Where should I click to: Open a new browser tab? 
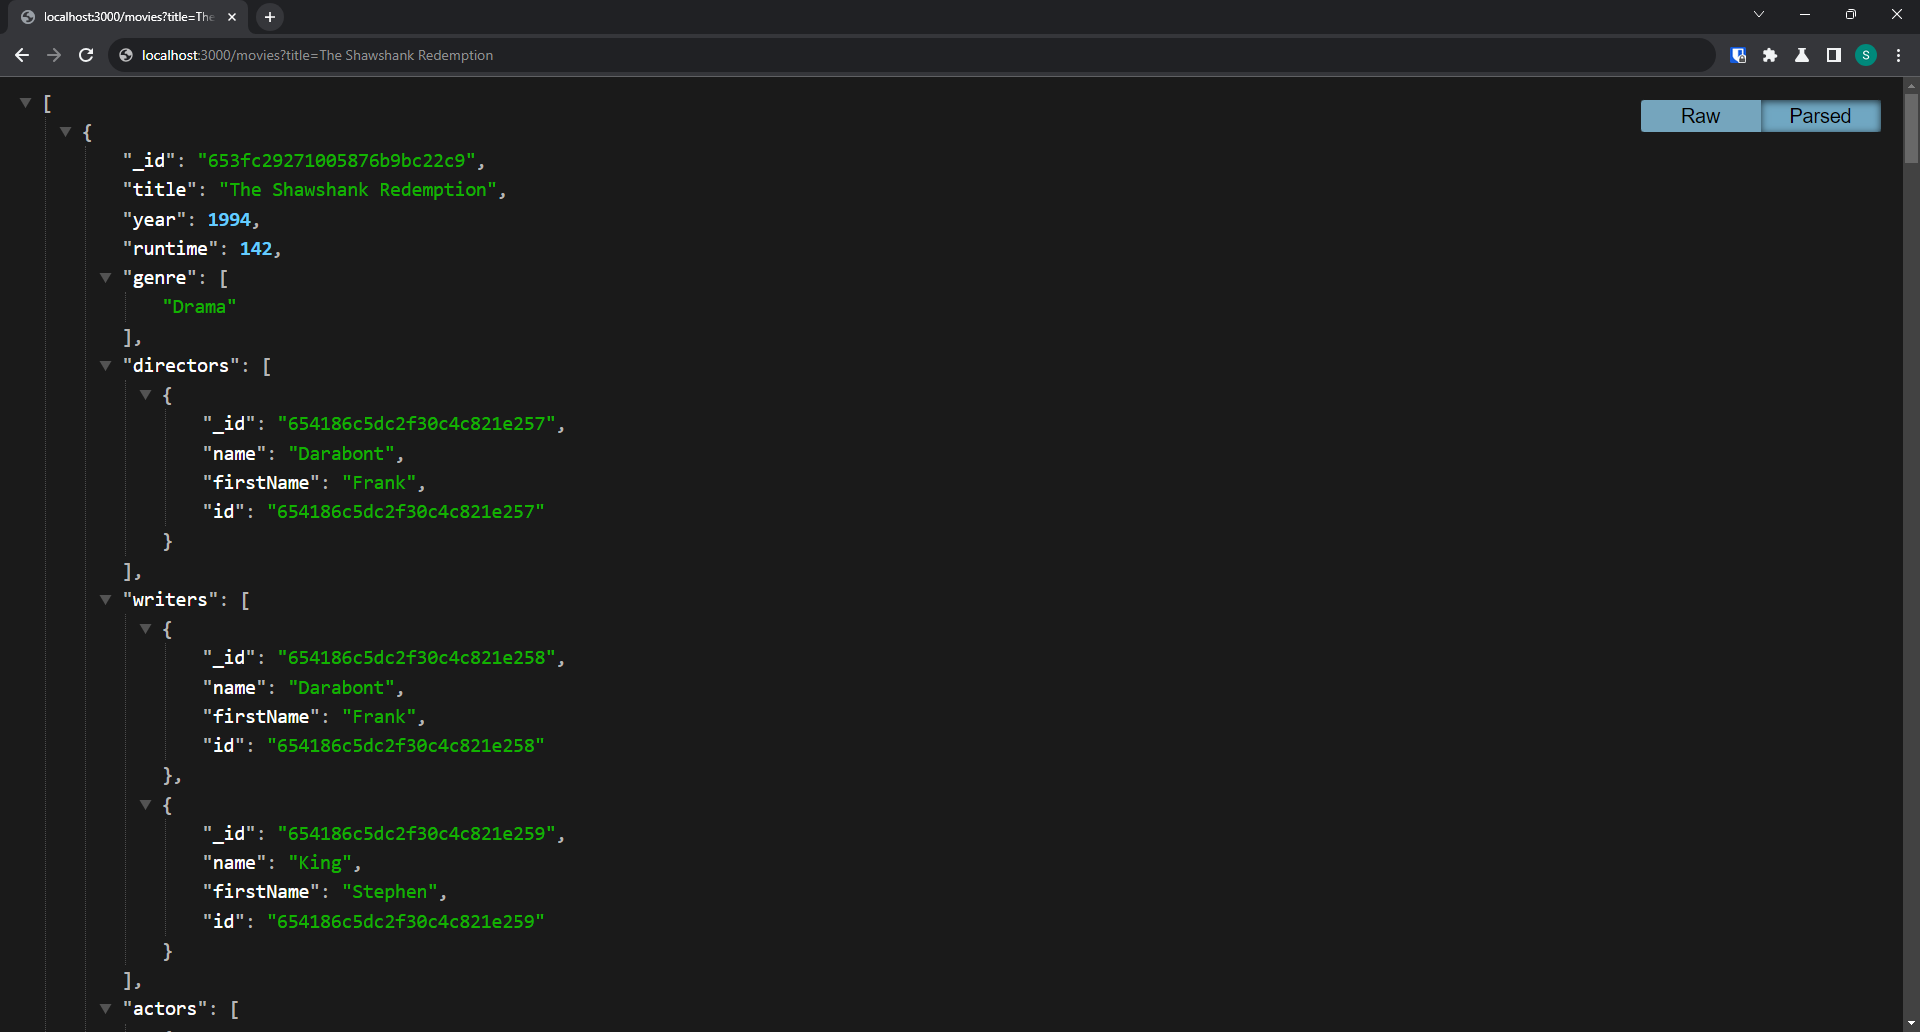269,17
